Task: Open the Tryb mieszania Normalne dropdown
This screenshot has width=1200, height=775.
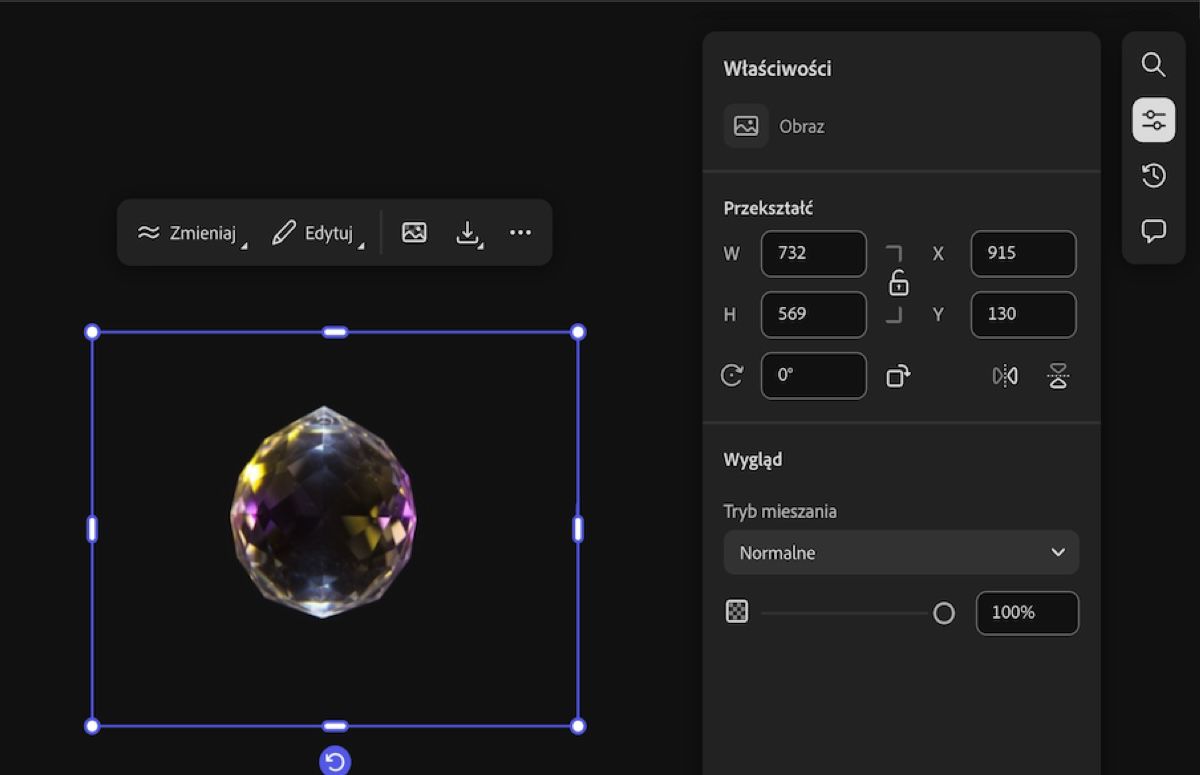Action: point(901,552)
